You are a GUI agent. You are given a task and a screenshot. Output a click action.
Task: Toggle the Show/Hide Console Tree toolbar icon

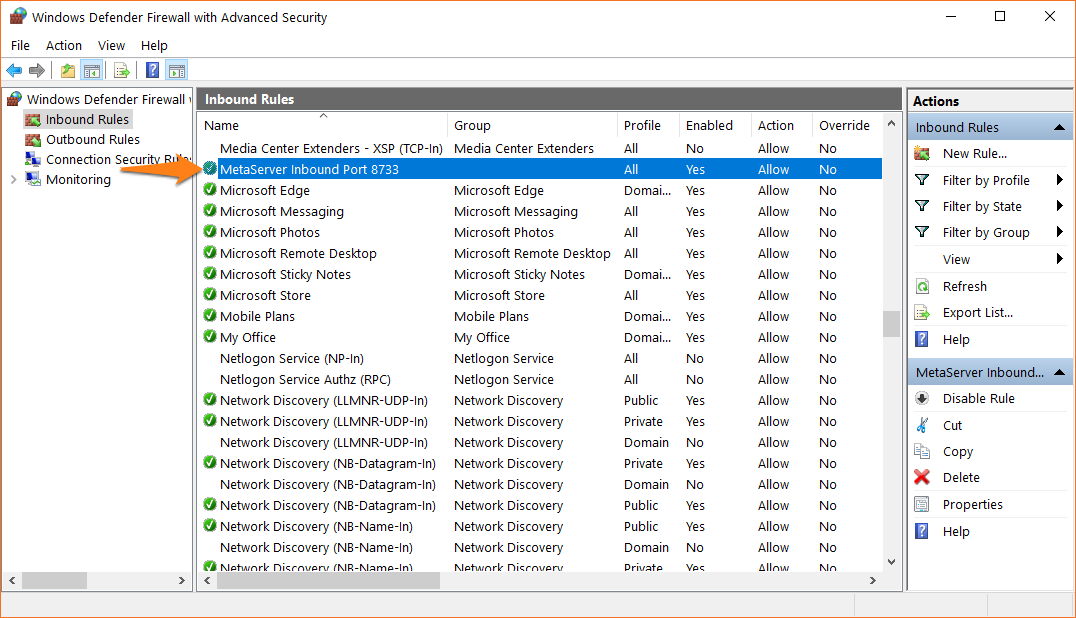click(x=91, y=71)
